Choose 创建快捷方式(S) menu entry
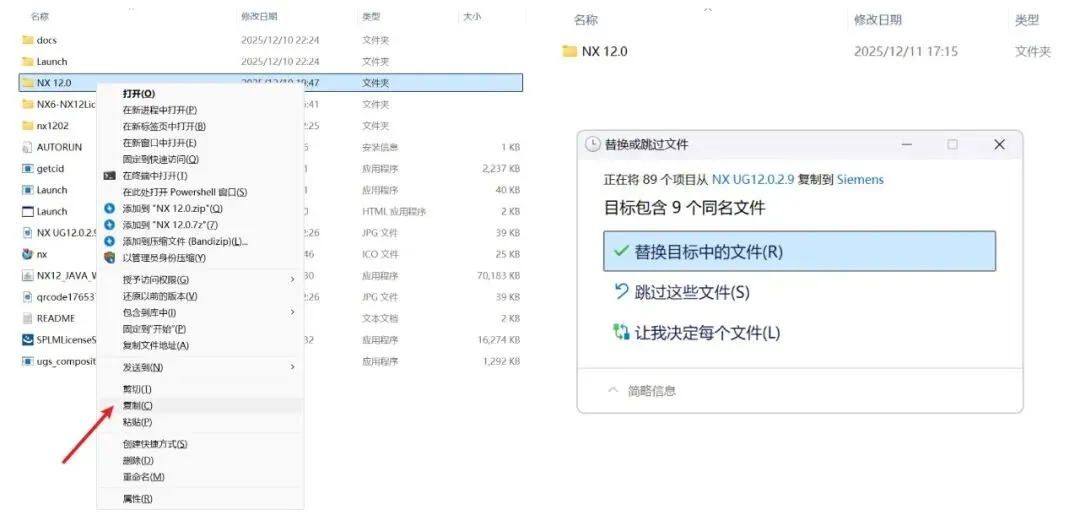The width and height of the screenshot is (1080, 526). (x=155, y=444)
